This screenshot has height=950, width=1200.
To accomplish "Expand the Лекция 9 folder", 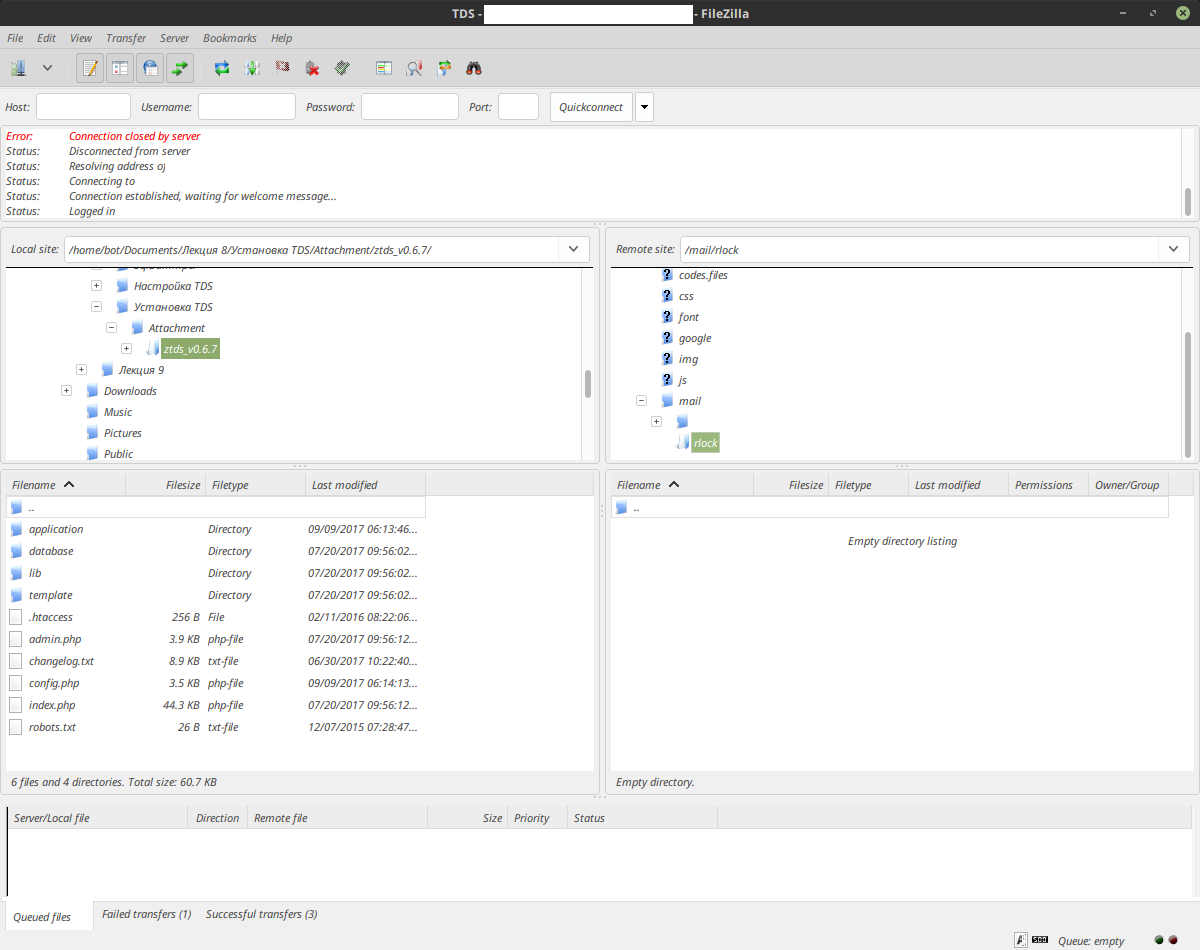I will pos(82,370).
